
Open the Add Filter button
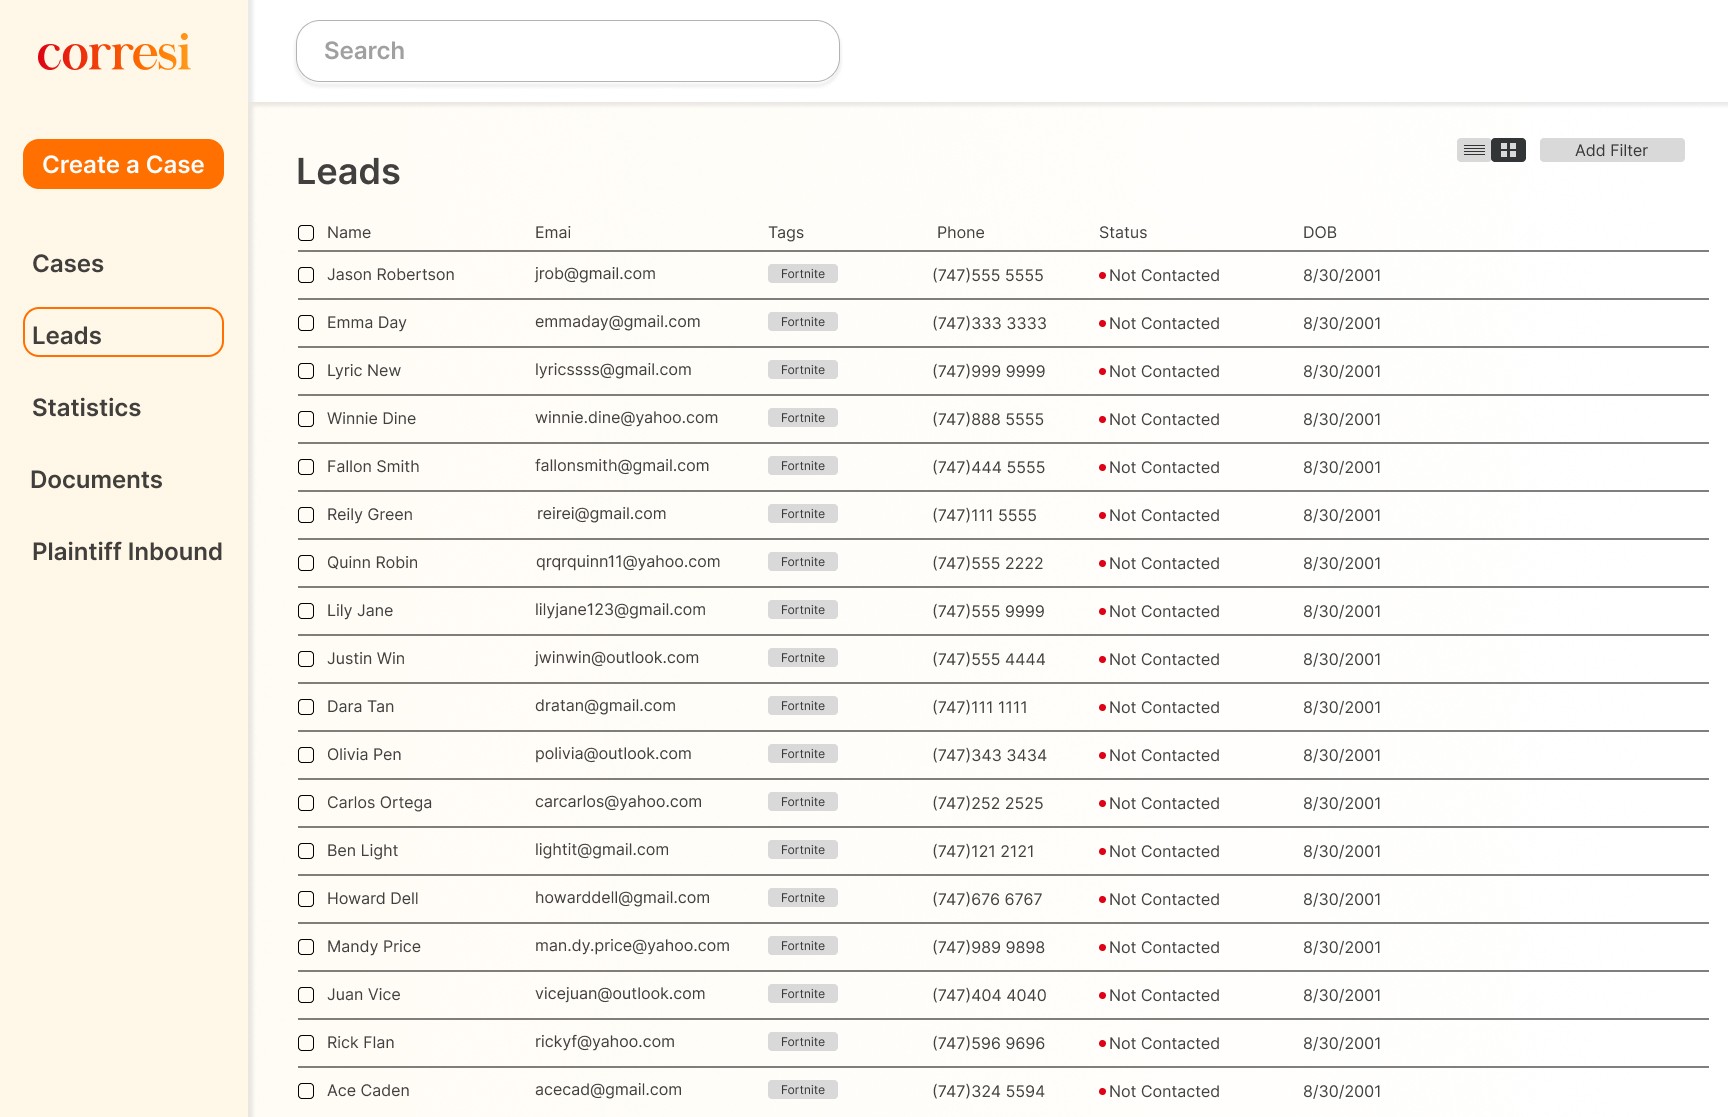click(1612, 150)
